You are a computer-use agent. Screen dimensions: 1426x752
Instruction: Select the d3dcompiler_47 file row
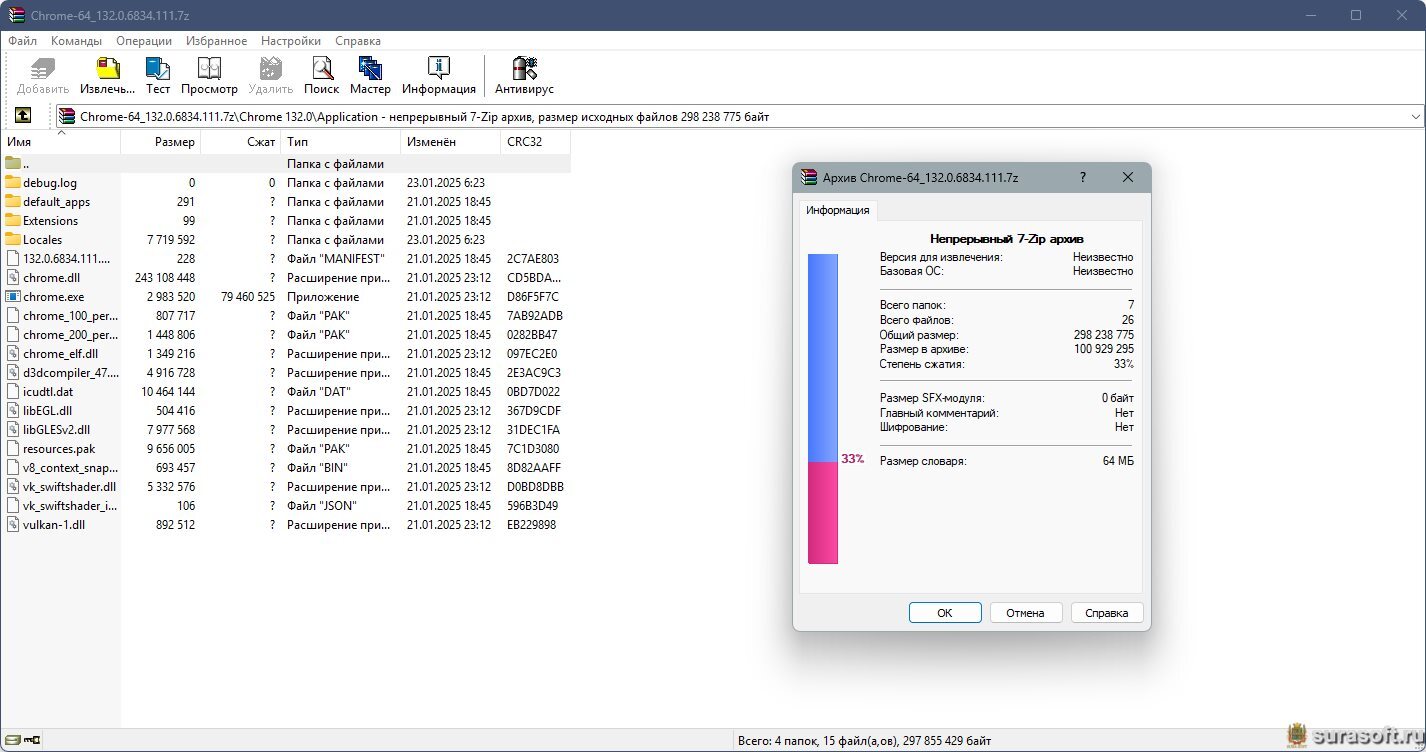click(285, 373)
